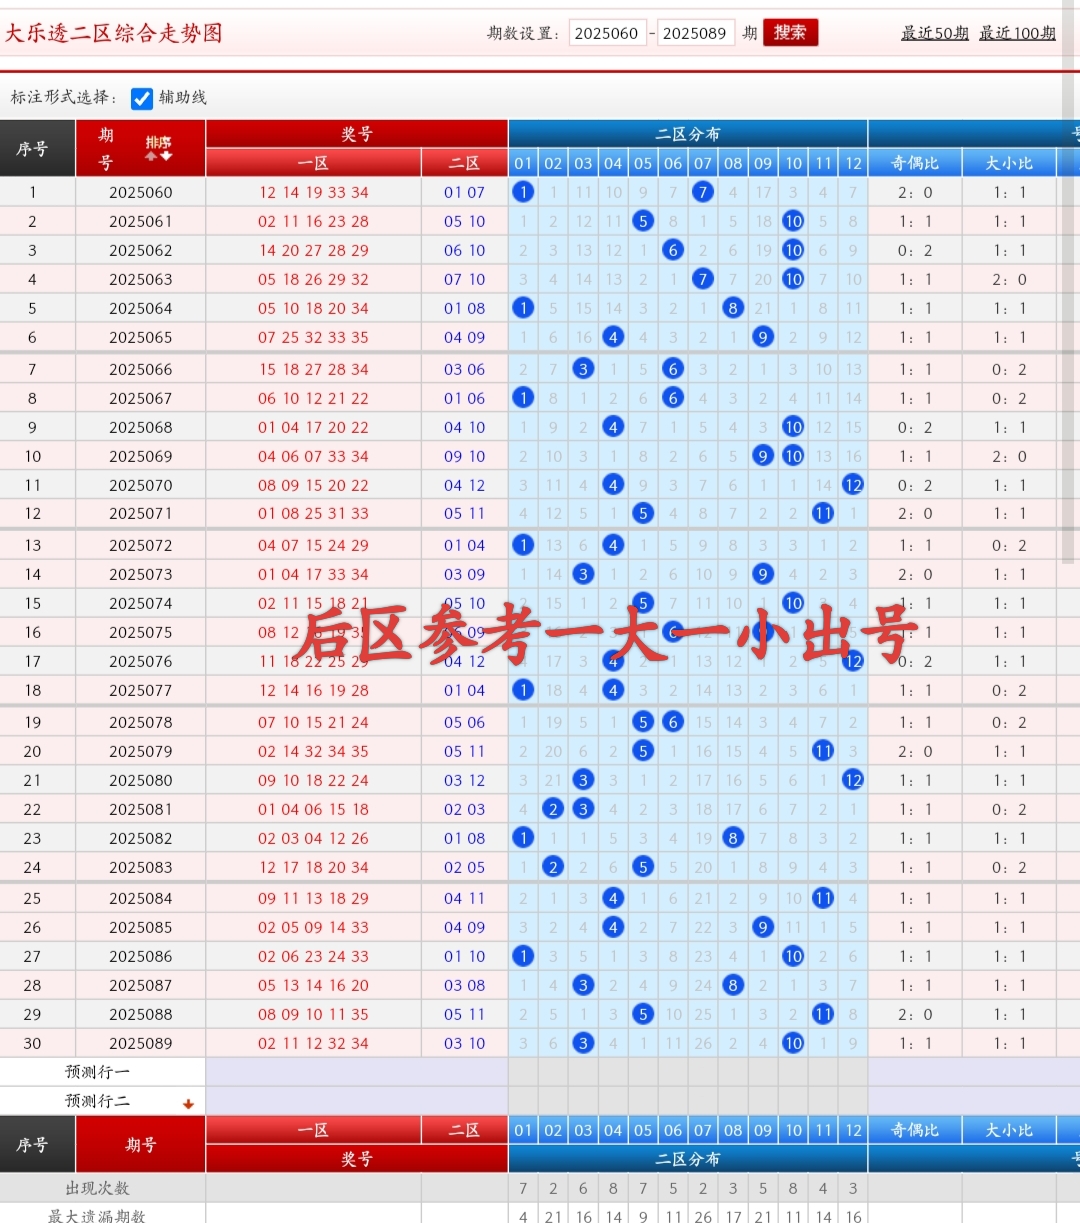Click blue ball 11 in row 2025079
The image size is (1080, 1223).
pos(823,751)
